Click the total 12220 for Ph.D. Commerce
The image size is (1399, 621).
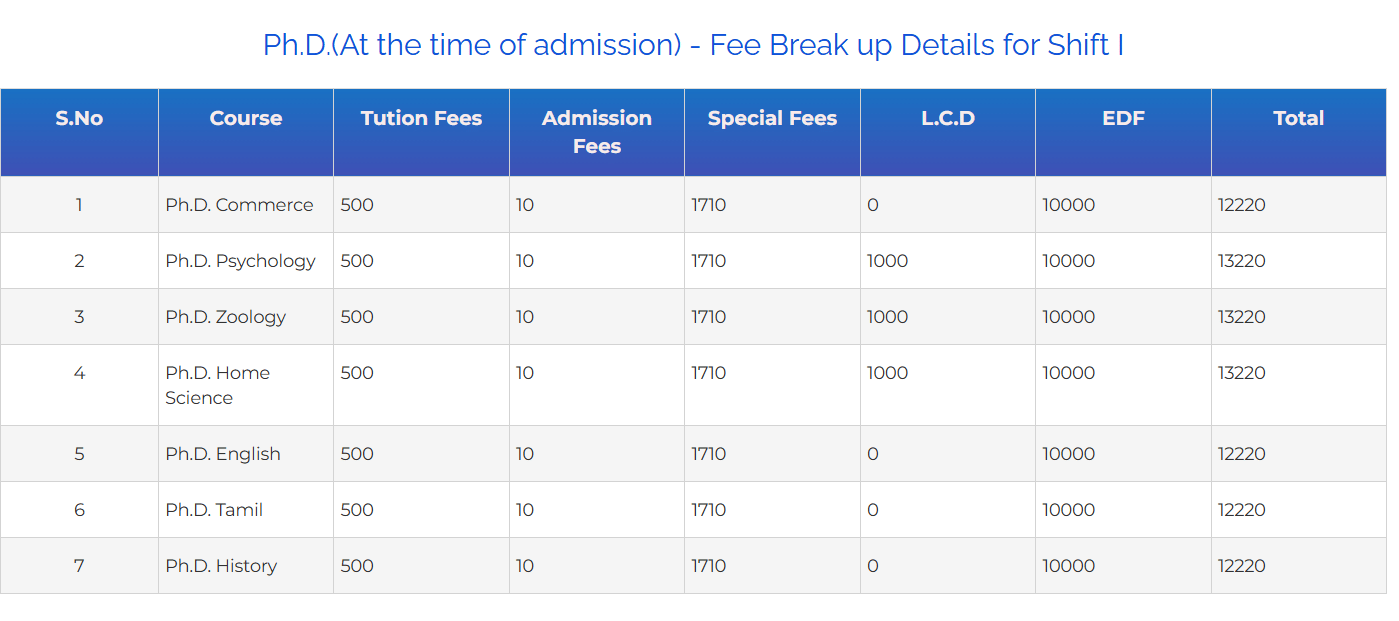pyautogui.click(x=1242, y=205)
